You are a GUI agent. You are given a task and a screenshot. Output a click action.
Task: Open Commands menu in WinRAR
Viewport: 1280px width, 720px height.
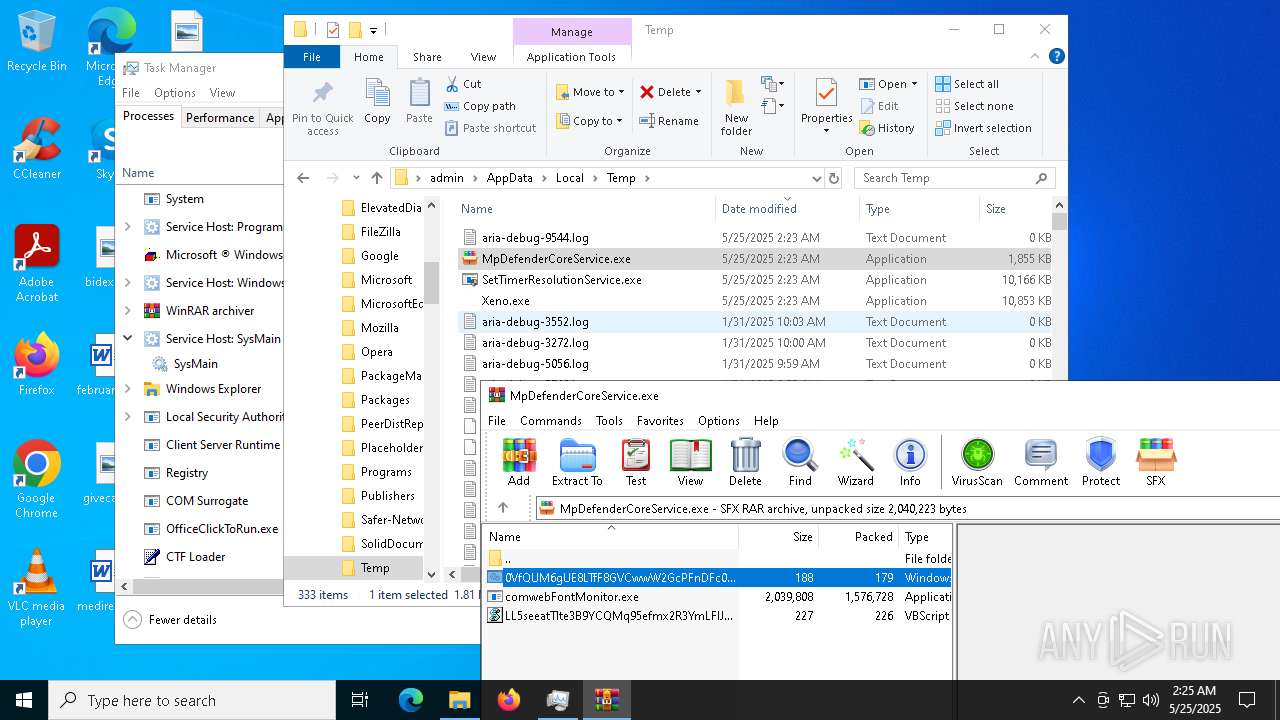click(x=551, y=421)
